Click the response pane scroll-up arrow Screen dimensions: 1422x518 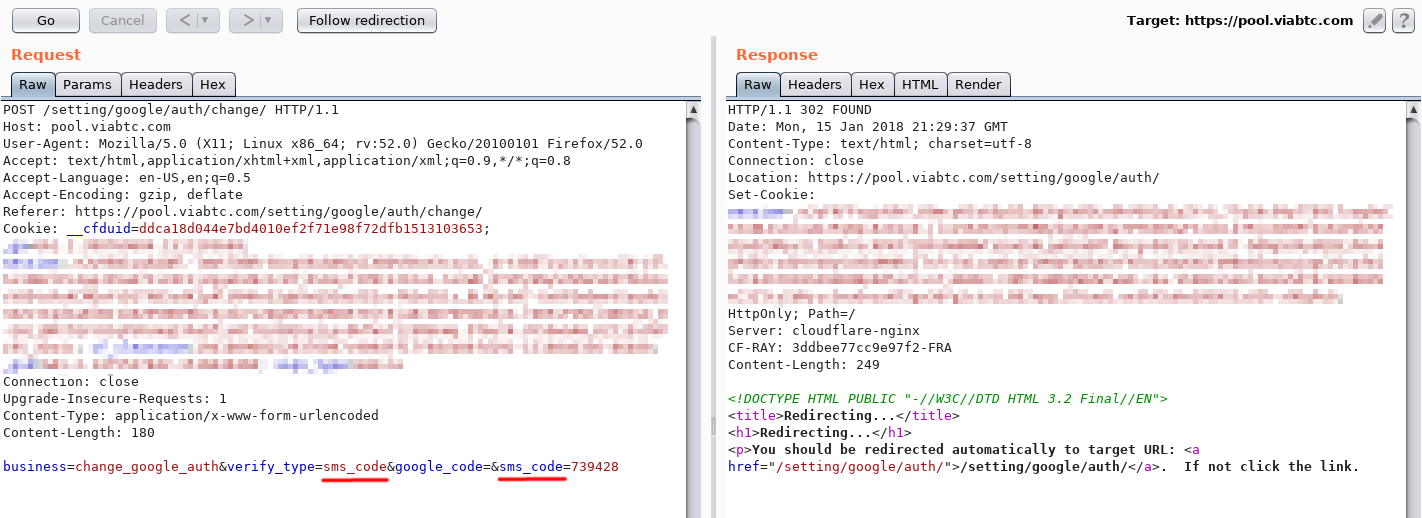click(1414, 108)
